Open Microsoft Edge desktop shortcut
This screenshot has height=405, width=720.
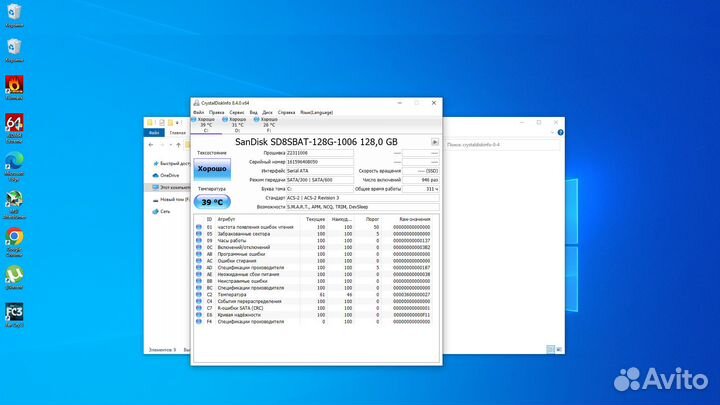tap(14, 166)
